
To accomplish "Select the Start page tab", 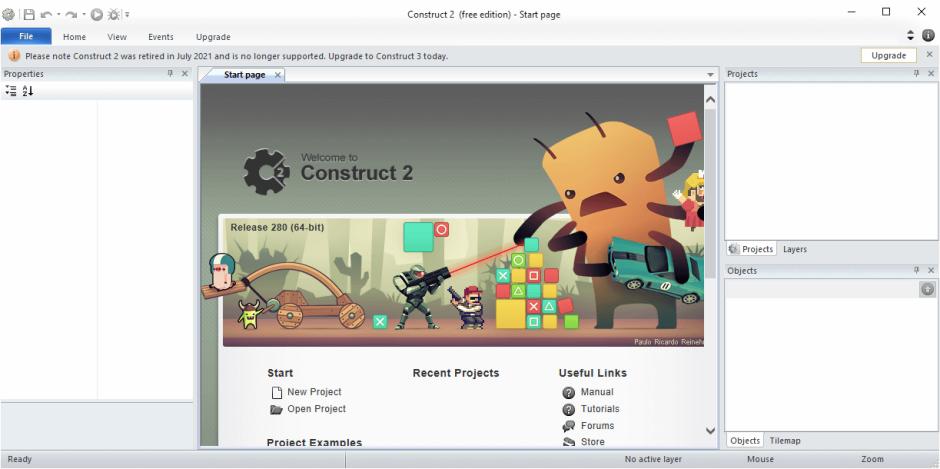I will (245, 75).
